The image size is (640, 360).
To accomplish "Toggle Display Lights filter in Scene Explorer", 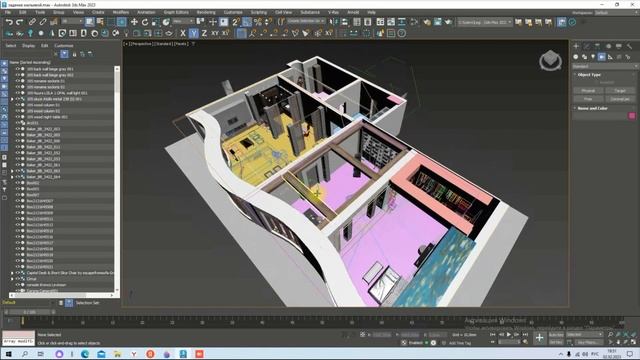I will [x=4, y=79].
